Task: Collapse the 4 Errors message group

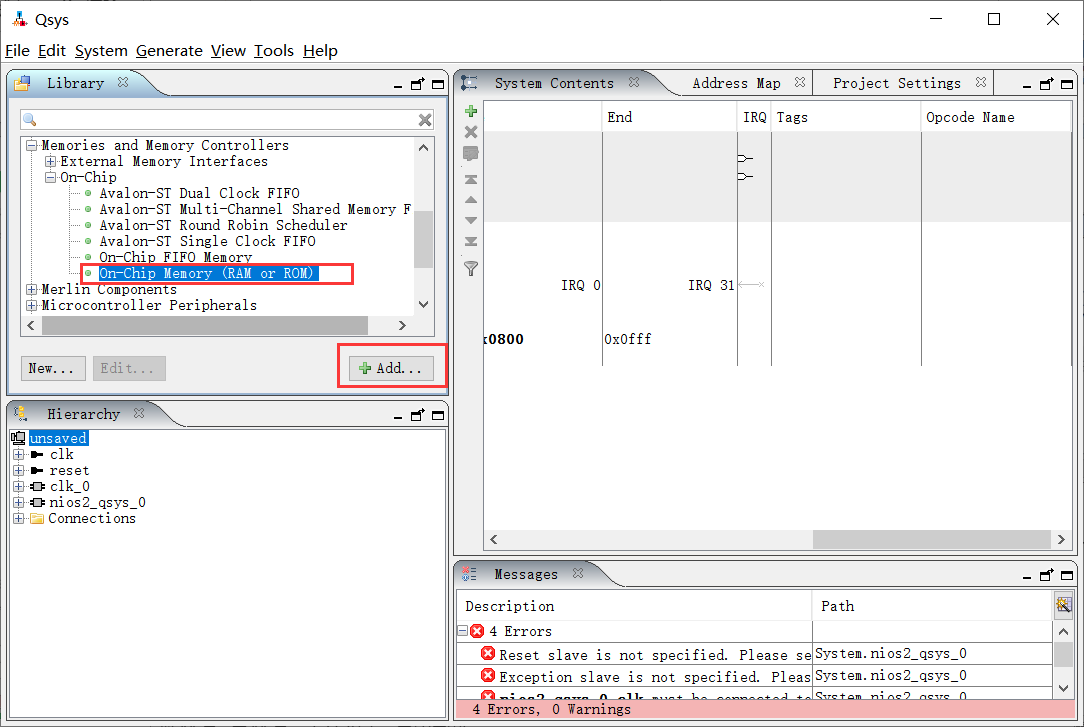Action: pyautogui.click(x=462, y=631)
